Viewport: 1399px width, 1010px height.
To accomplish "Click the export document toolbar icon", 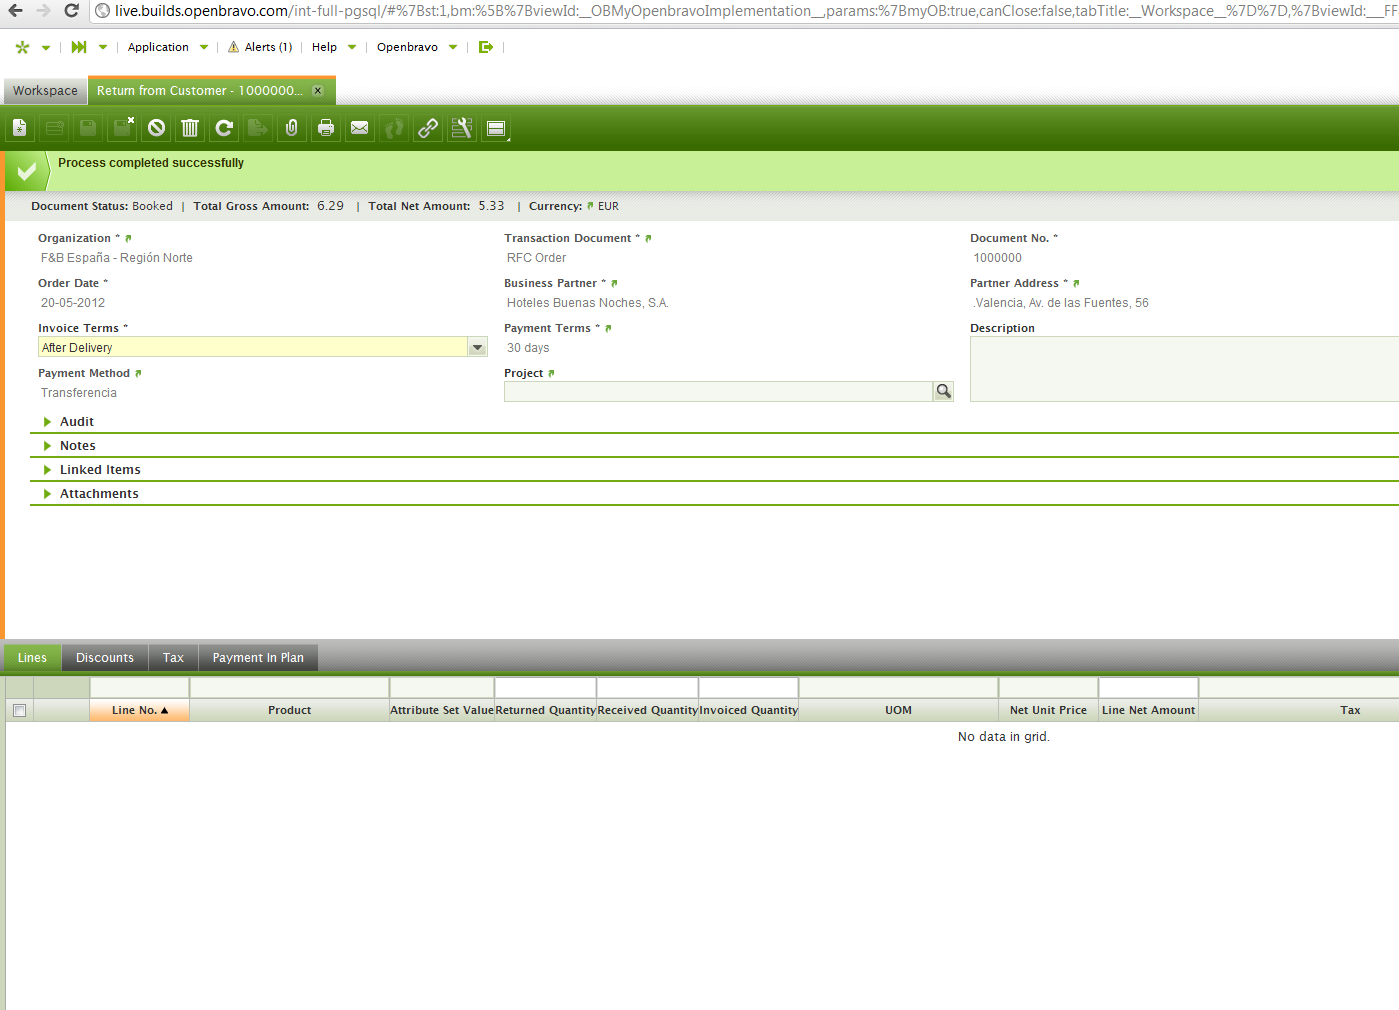I will tap(258, 128).
